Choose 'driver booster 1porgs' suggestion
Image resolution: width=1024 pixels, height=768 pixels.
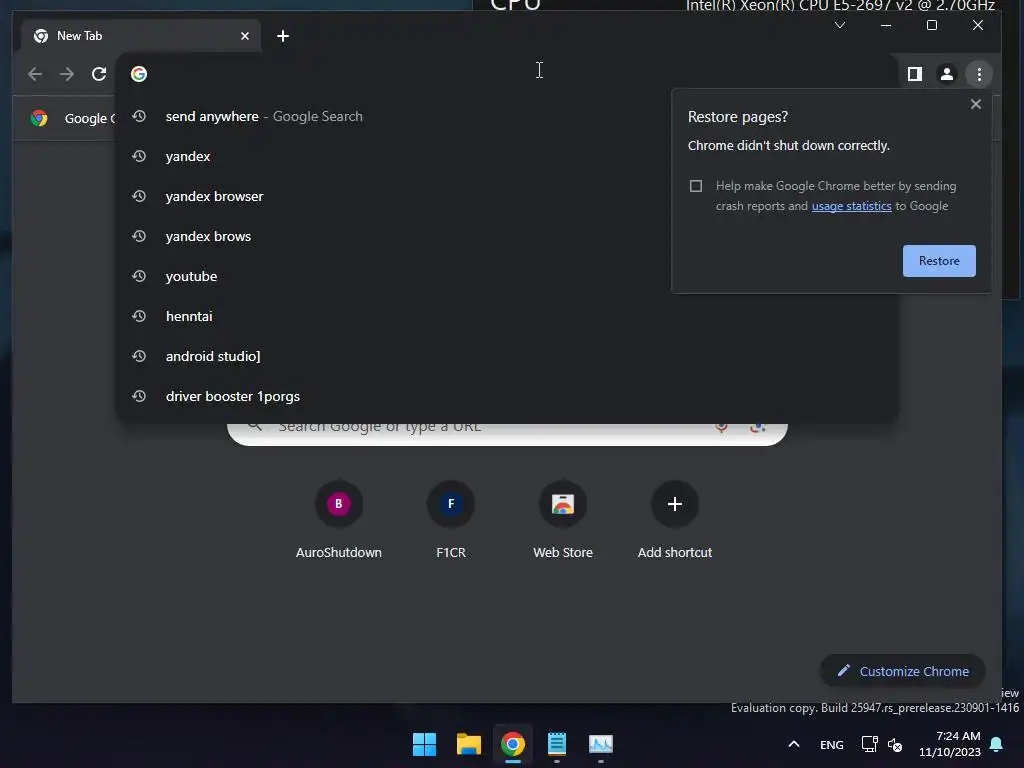[x=506, y=396]
